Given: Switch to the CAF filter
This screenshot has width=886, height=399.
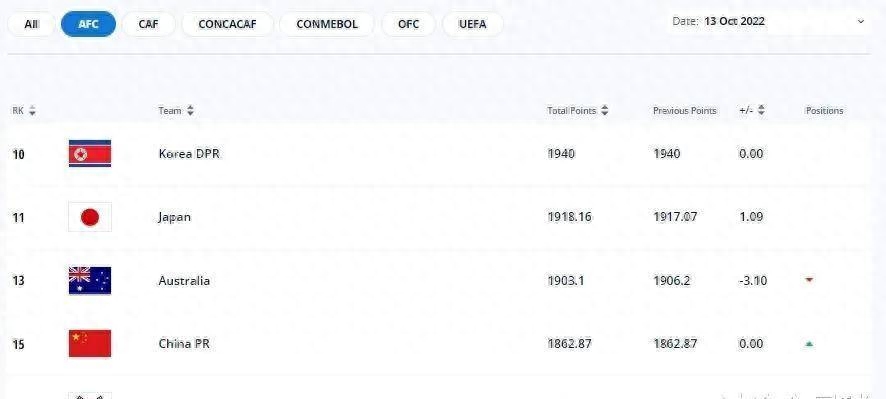Looking at the screenshot, I should pyautogui.click(x=149, y=25).
